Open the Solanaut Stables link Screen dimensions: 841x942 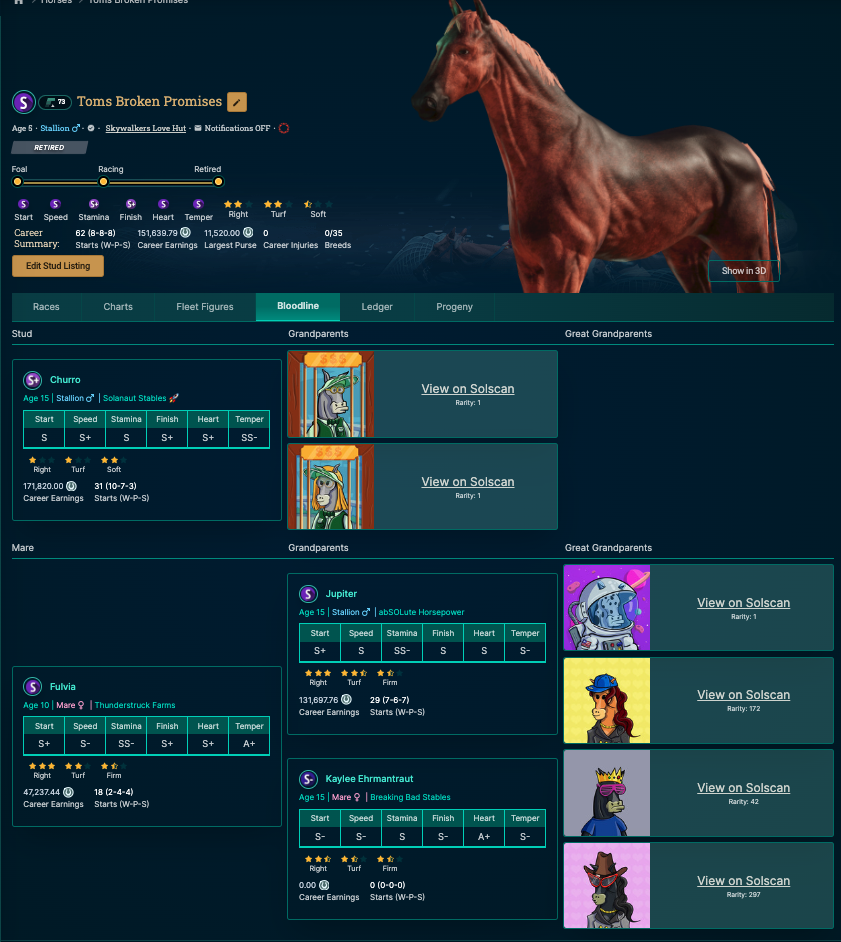[135, 398]
